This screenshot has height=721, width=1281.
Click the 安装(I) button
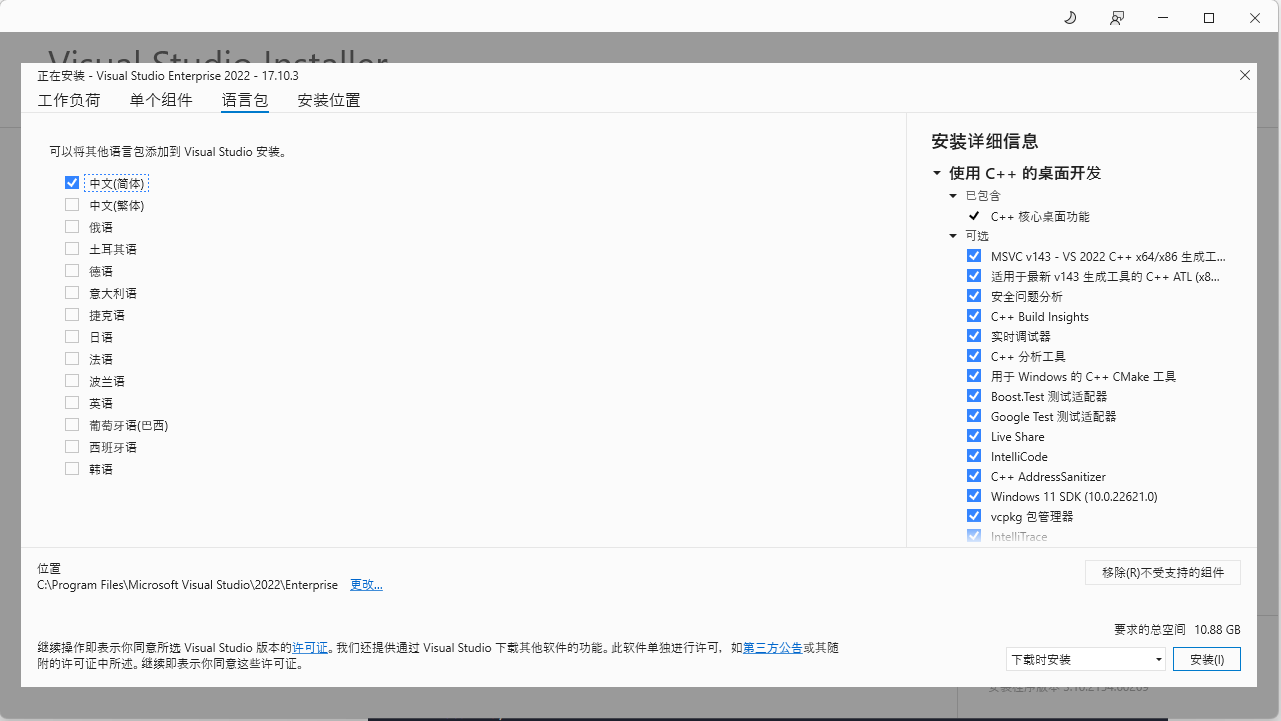pos(1207,659)
